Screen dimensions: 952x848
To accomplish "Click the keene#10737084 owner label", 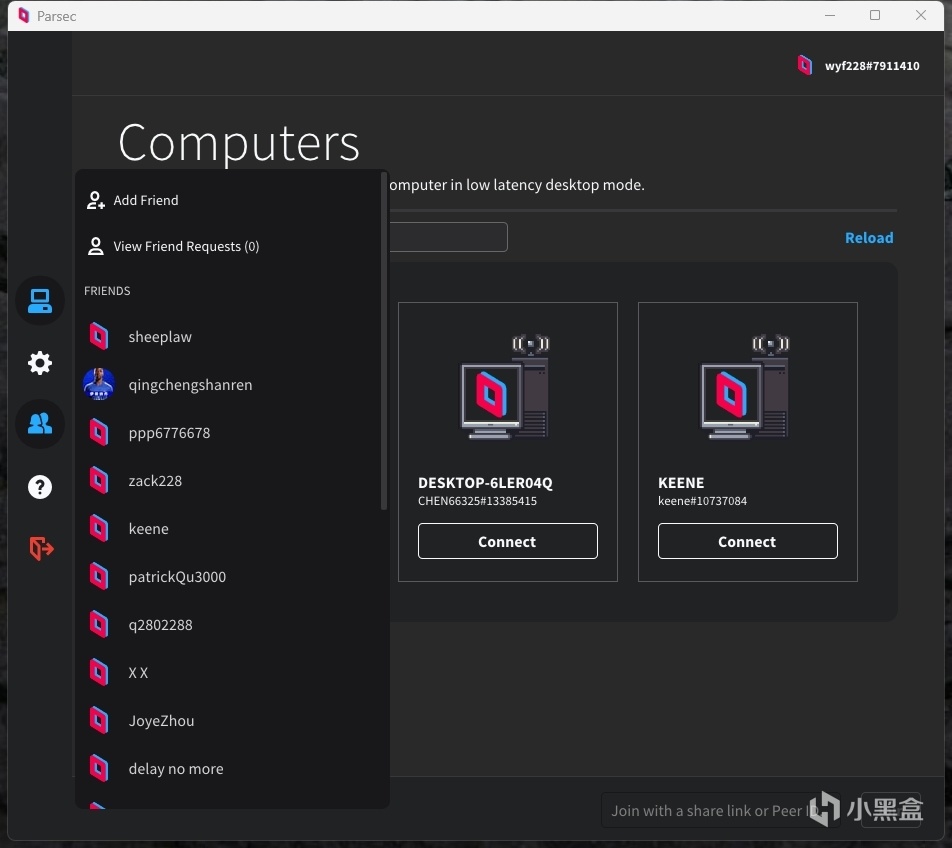I will tap(702, 501).
